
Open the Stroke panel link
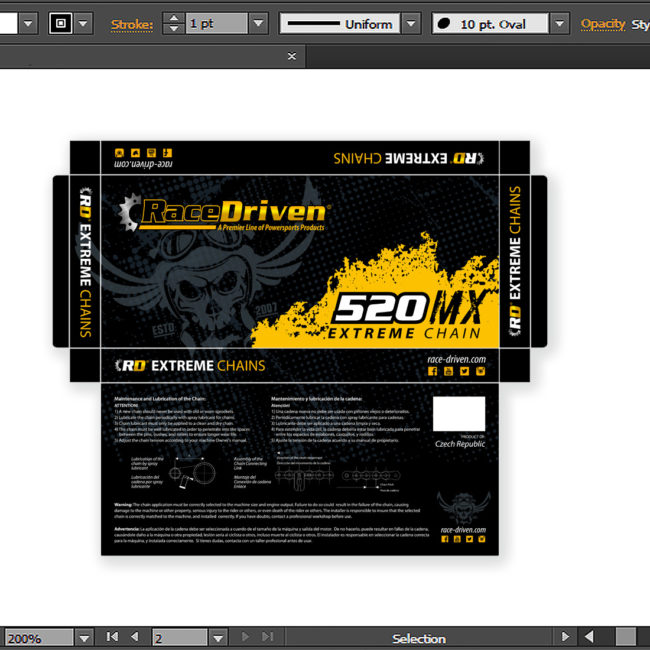[x=132, y=25]
